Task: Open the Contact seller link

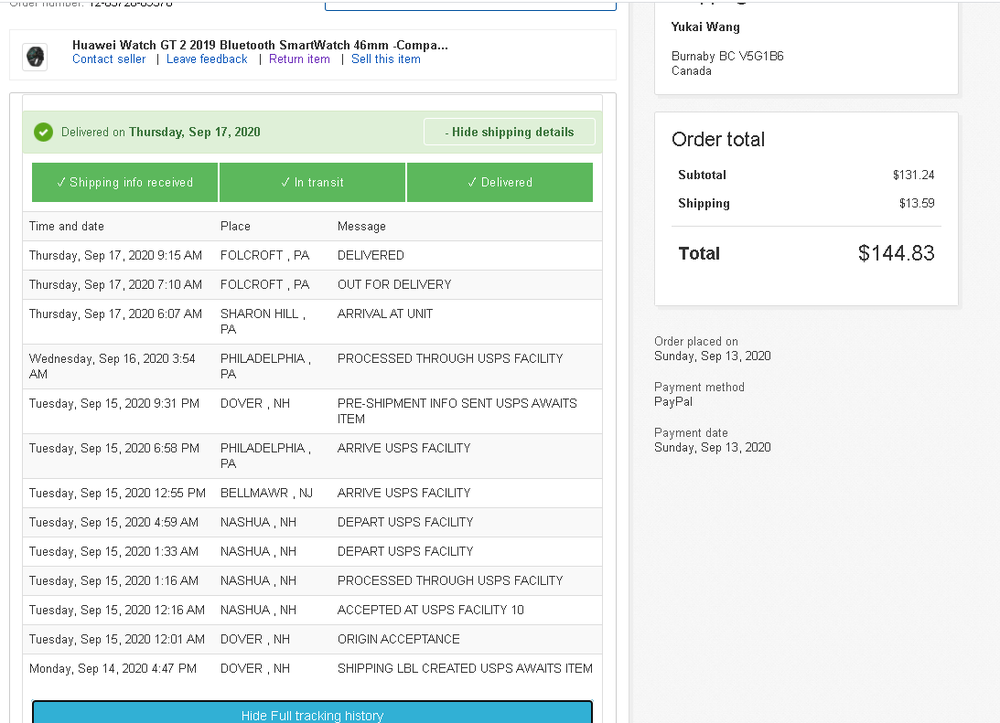Action: point(108,59)
